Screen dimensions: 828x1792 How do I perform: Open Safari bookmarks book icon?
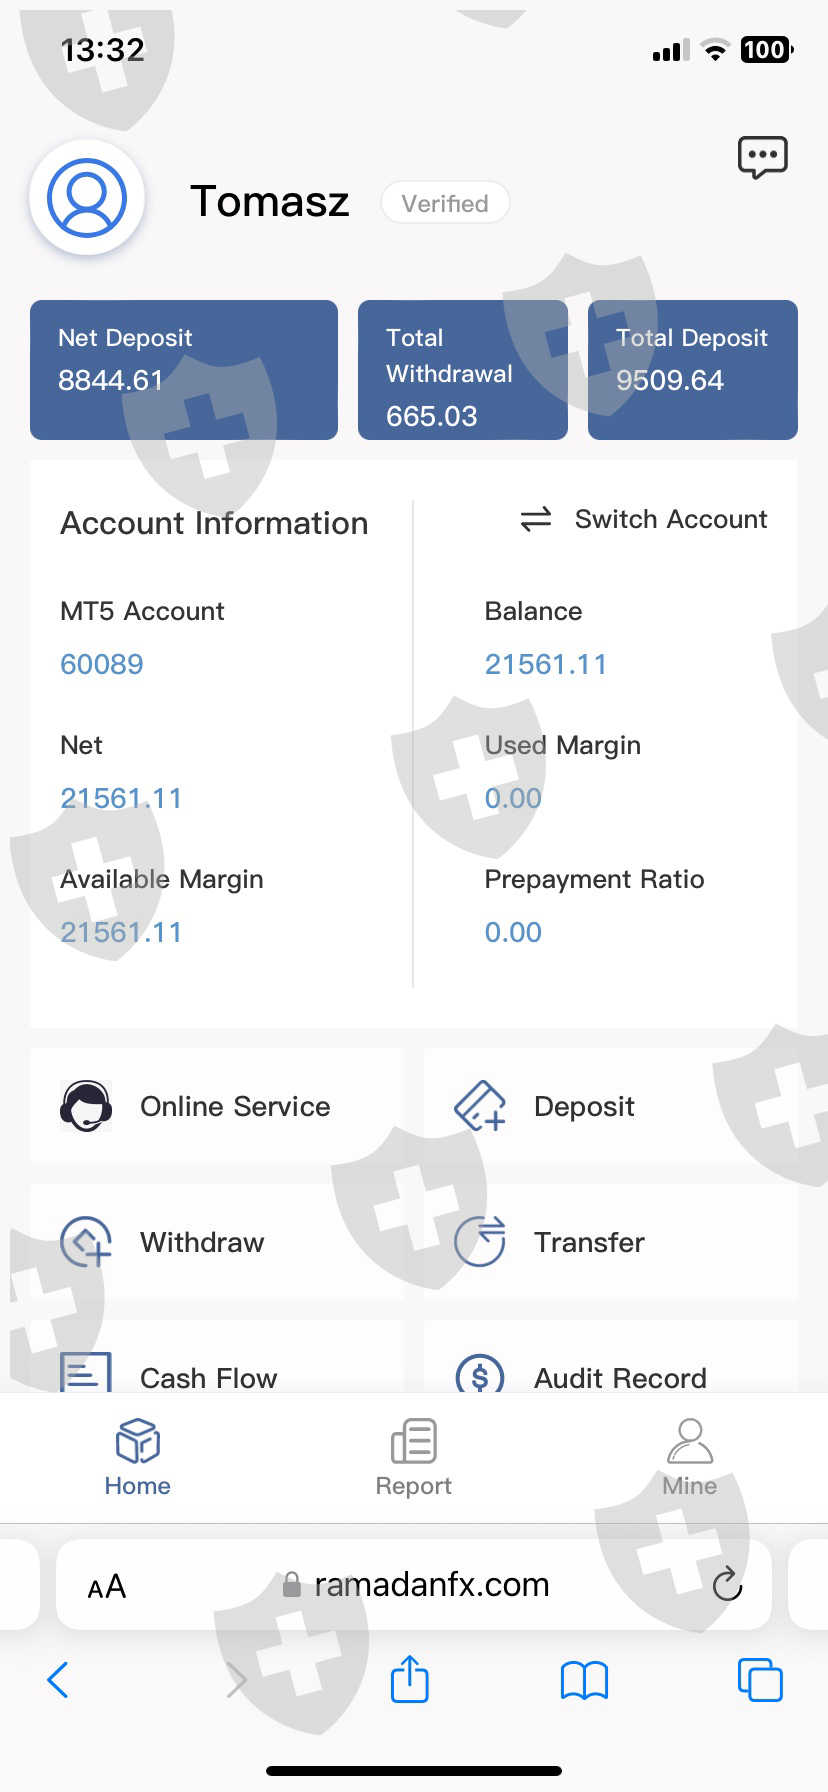point(585,1680)
